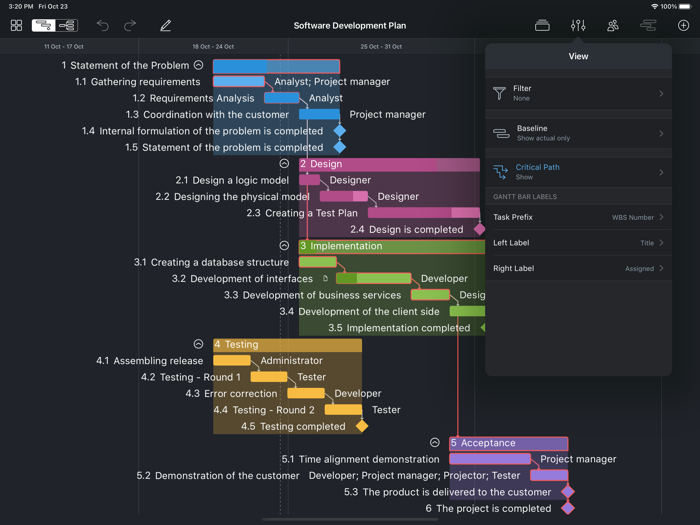
Task: Toggle Critical Path display
Action: tap(578, 172)
